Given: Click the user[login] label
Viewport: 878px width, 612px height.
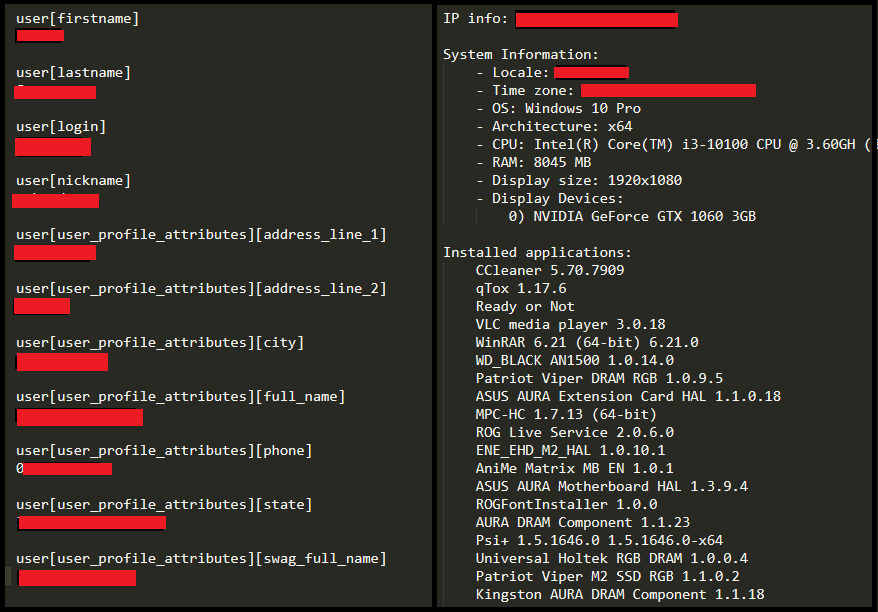Looking at the screenshot, I should tap(61, 127).
